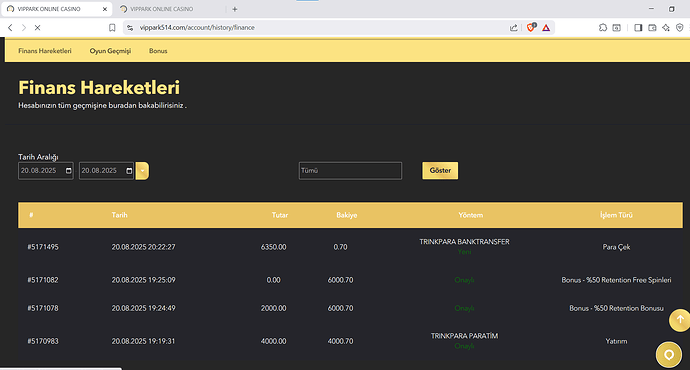
Task: Open the Finans Hareketleri menu item
Action: pos(44,51)
